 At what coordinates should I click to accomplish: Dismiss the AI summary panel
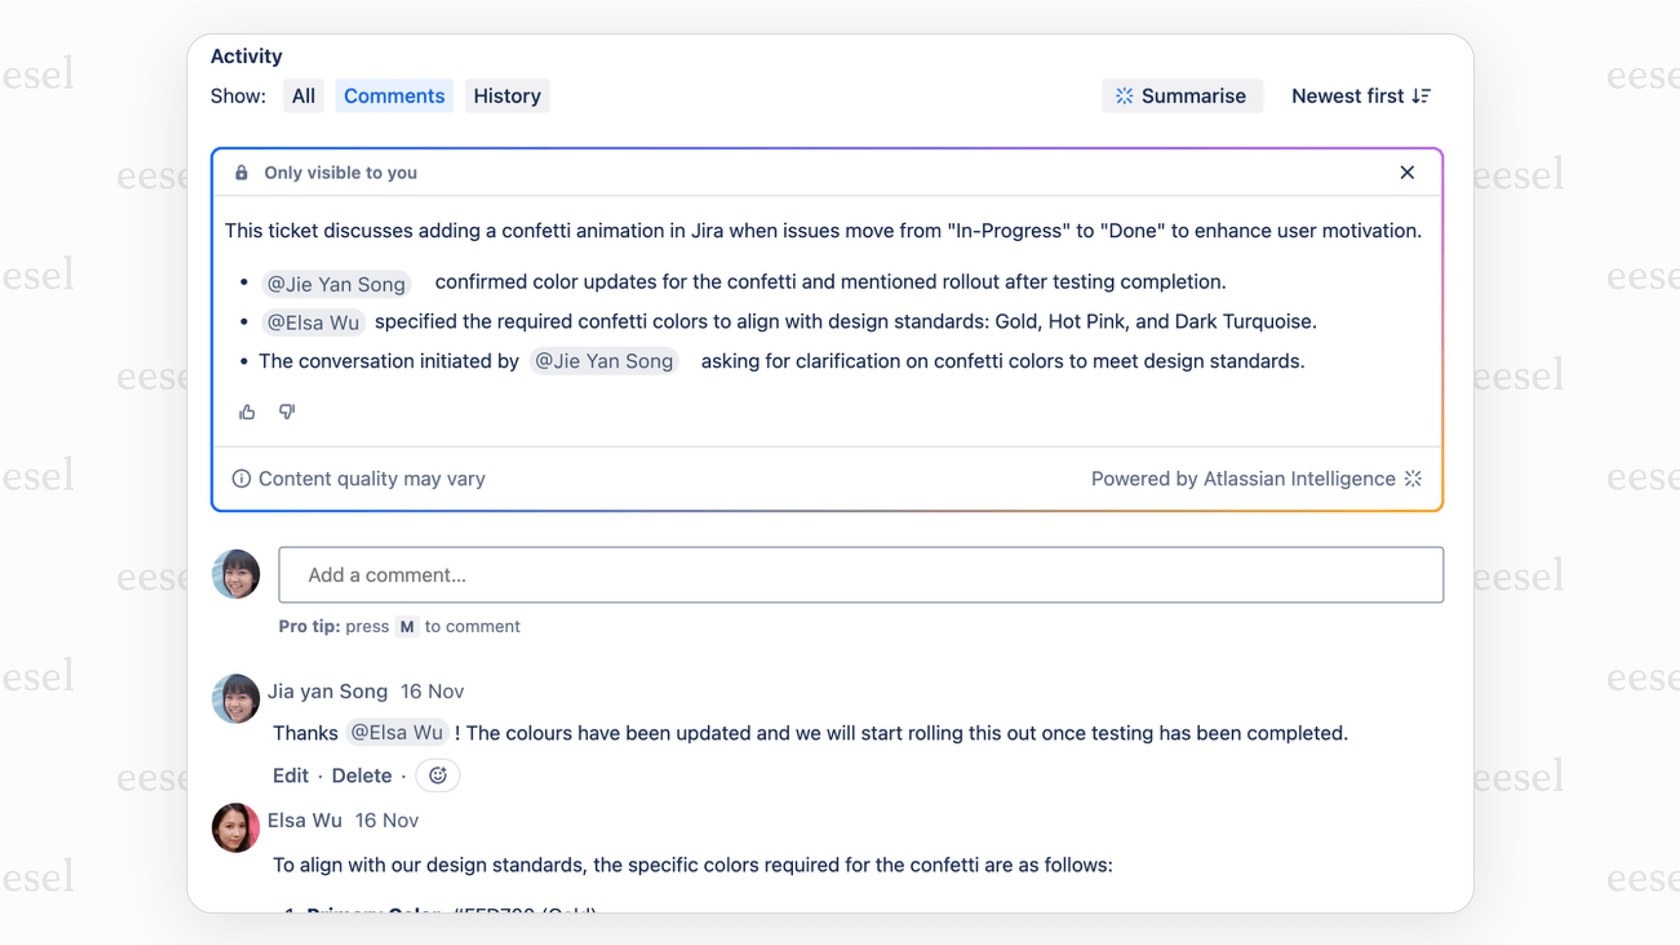[x=1407, y=172]
